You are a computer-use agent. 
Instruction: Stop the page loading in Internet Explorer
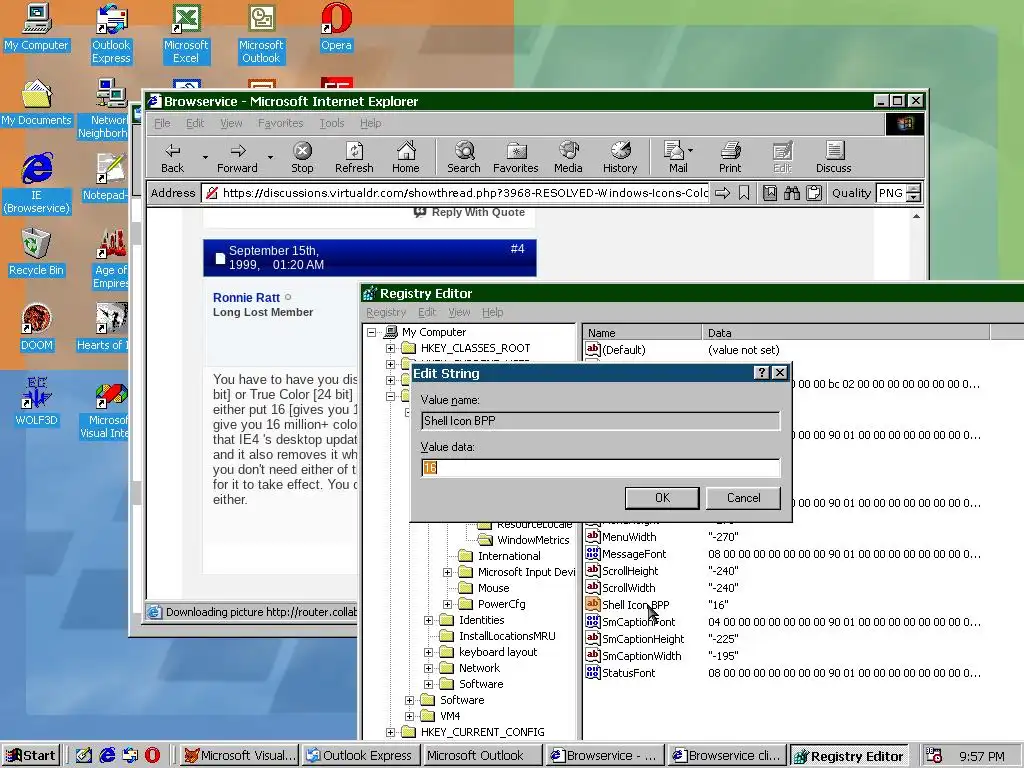(x=302, y=158)
